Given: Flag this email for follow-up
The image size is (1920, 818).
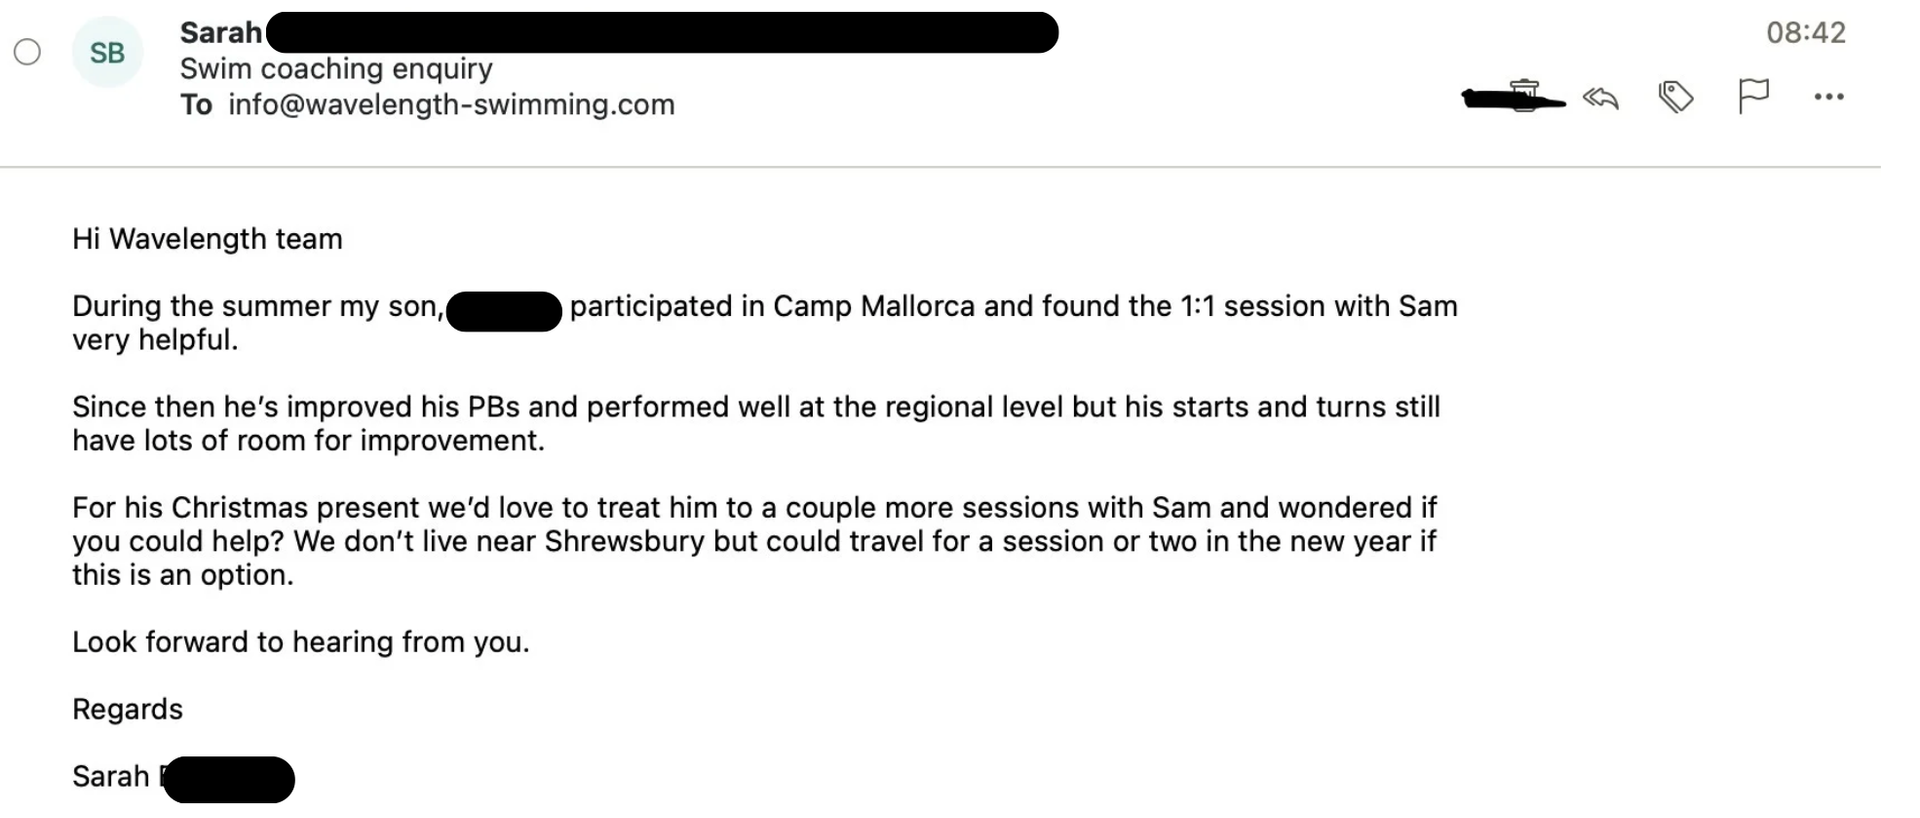Looking at the screenshot, I should point(1753,96).
